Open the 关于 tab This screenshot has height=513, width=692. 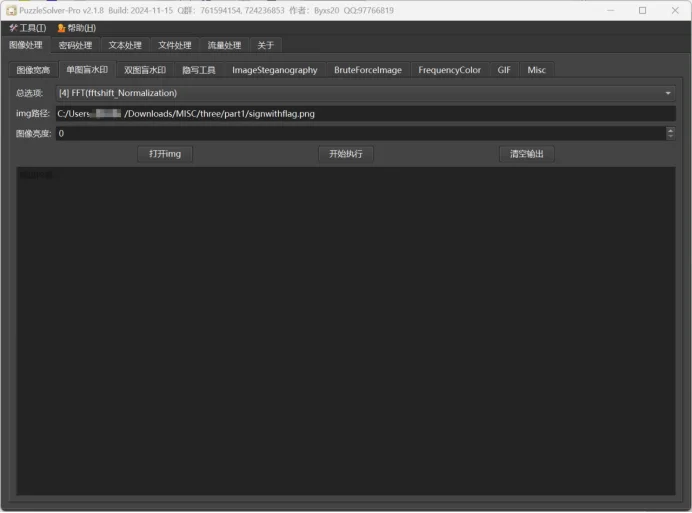point(265,45)
